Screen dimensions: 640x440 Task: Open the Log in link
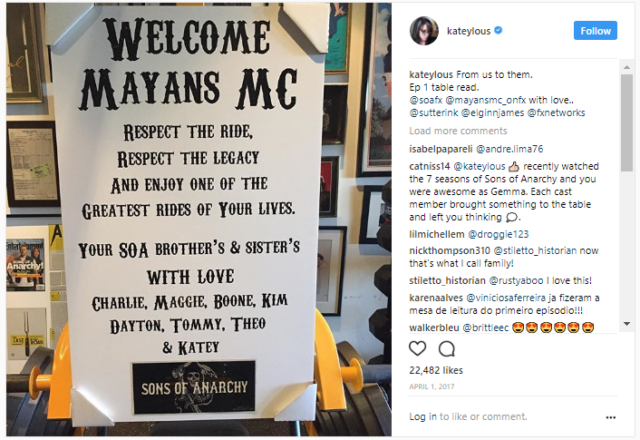pyautogui.click(x=423, y=416)
